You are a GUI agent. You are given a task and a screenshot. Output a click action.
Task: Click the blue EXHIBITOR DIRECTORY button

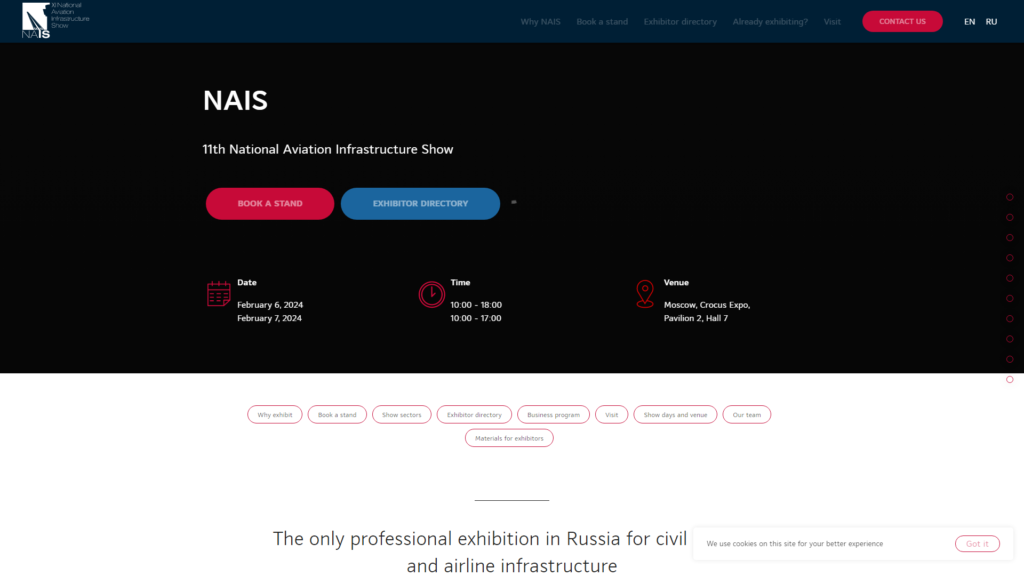[420, 204]
